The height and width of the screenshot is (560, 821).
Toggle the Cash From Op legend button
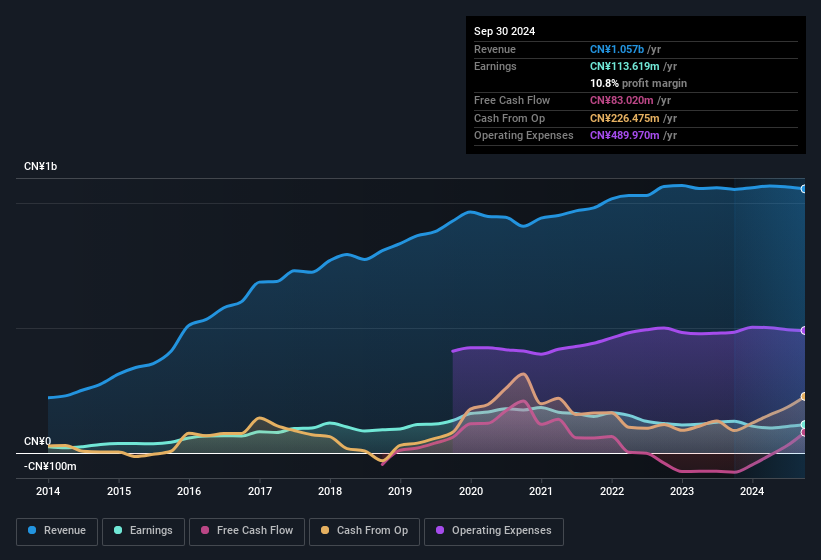click(364, 531)
